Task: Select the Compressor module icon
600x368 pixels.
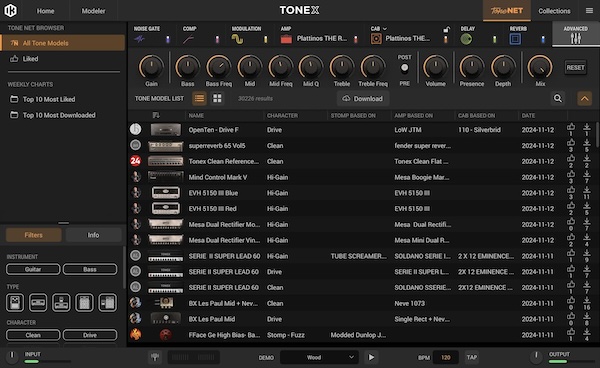Action: pos(188,39)
